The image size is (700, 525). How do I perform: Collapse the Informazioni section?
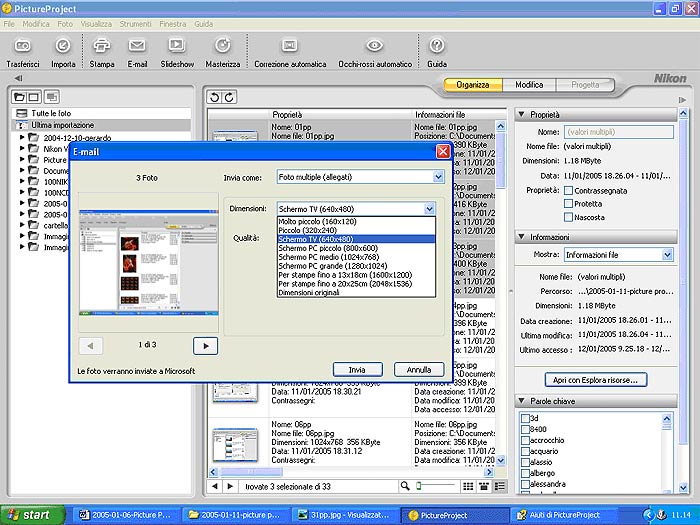pos(521,237)
